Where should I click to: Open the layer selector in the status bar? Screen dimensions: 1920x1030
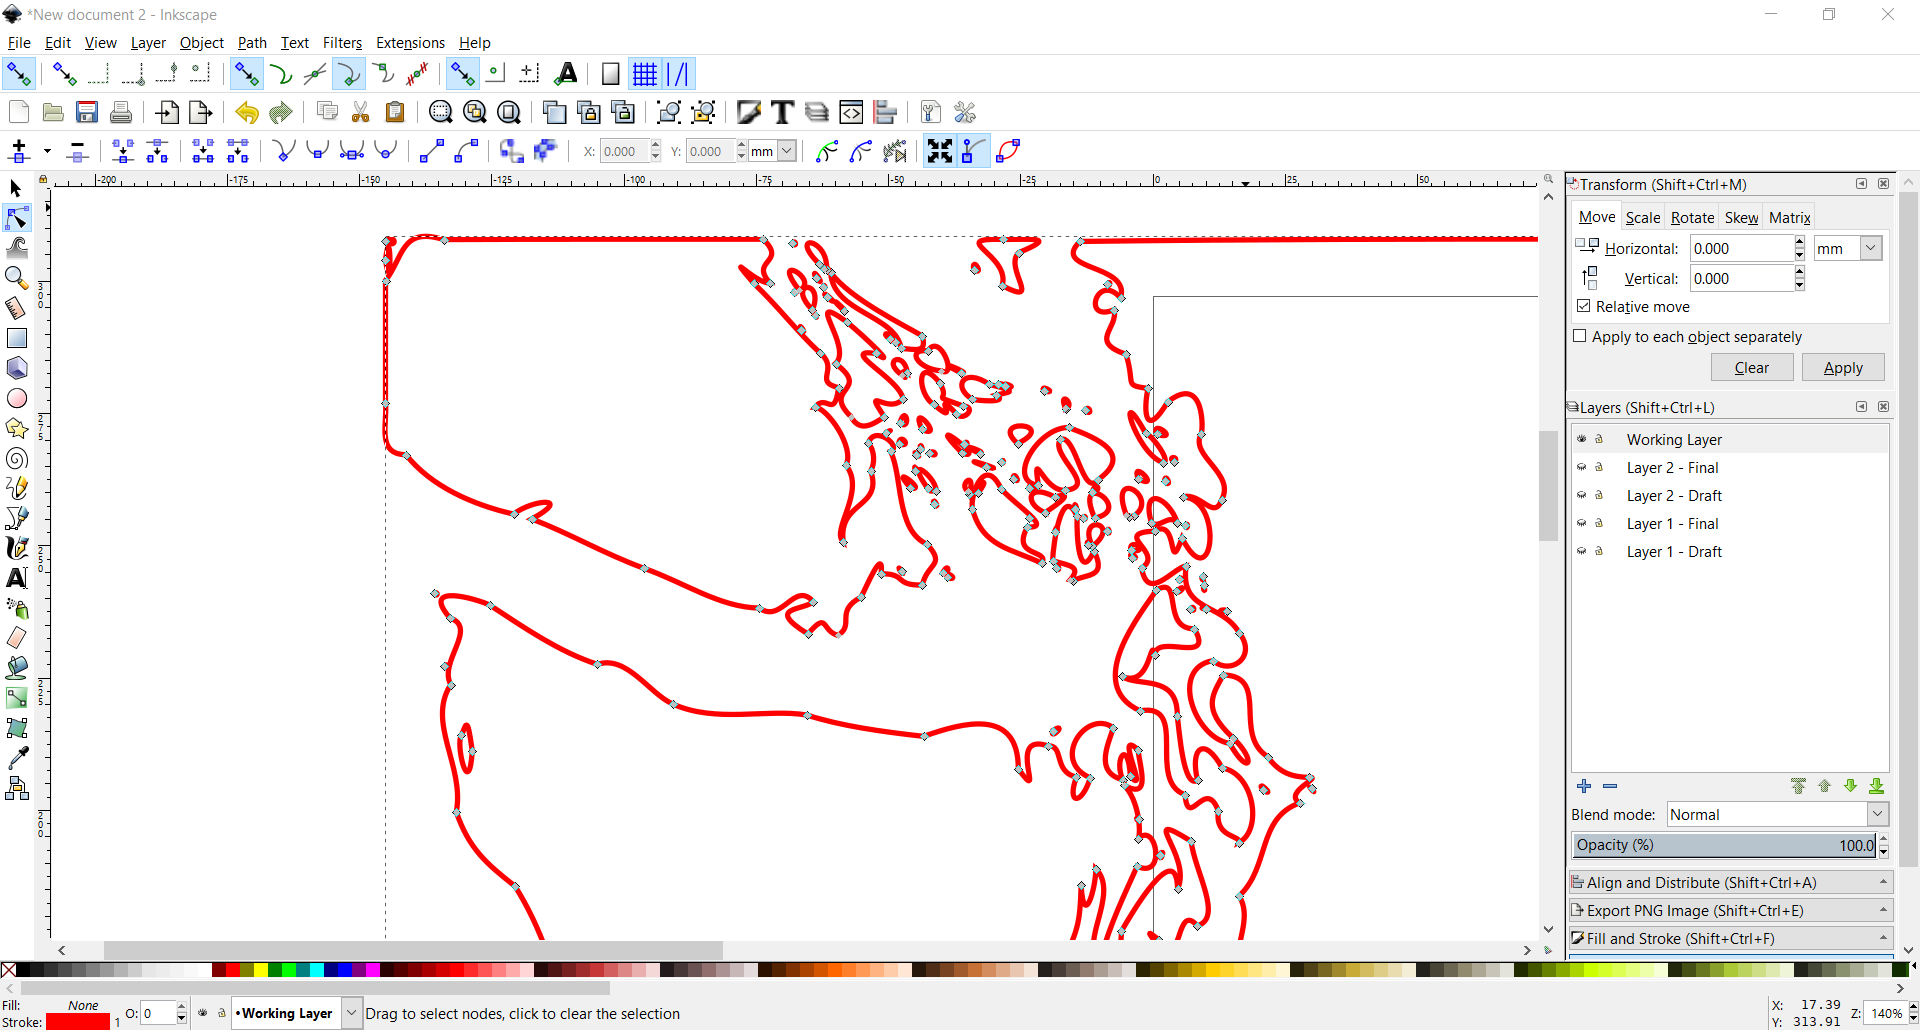tap(350, 1013)
